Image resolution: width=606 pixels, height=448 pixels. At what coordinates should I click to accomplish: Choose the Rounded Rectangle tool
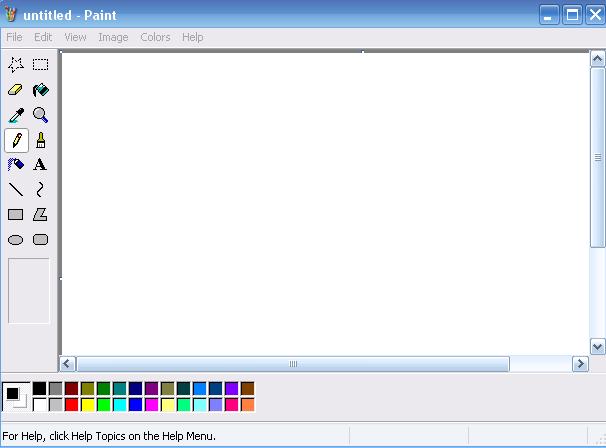(x=40, y=240)
